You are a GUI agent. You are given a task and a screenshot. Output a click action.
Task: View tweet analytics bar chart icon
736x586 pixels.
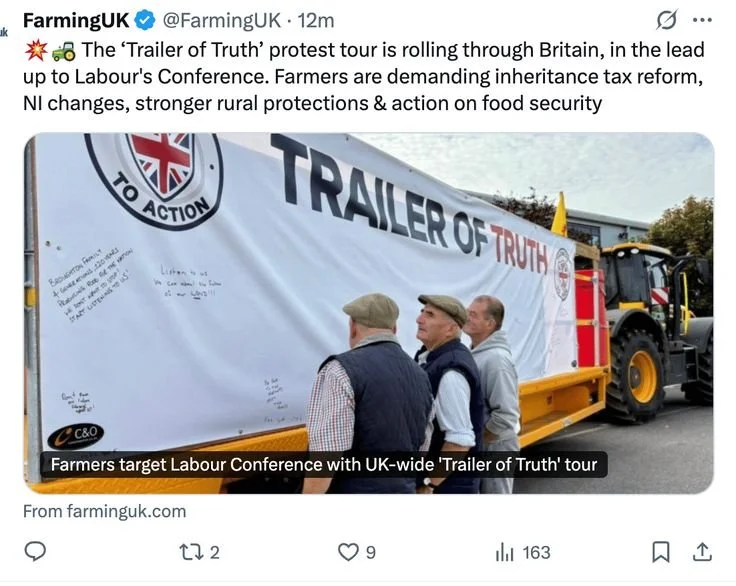point(505,552)
